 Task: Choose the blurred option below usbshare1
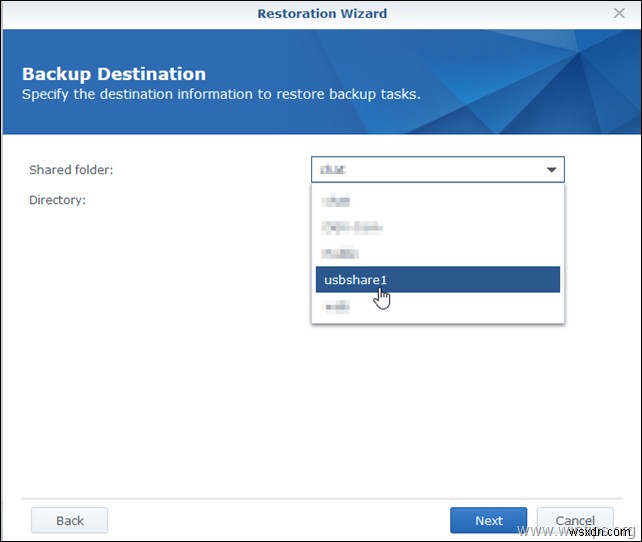[x=438, y=306]
